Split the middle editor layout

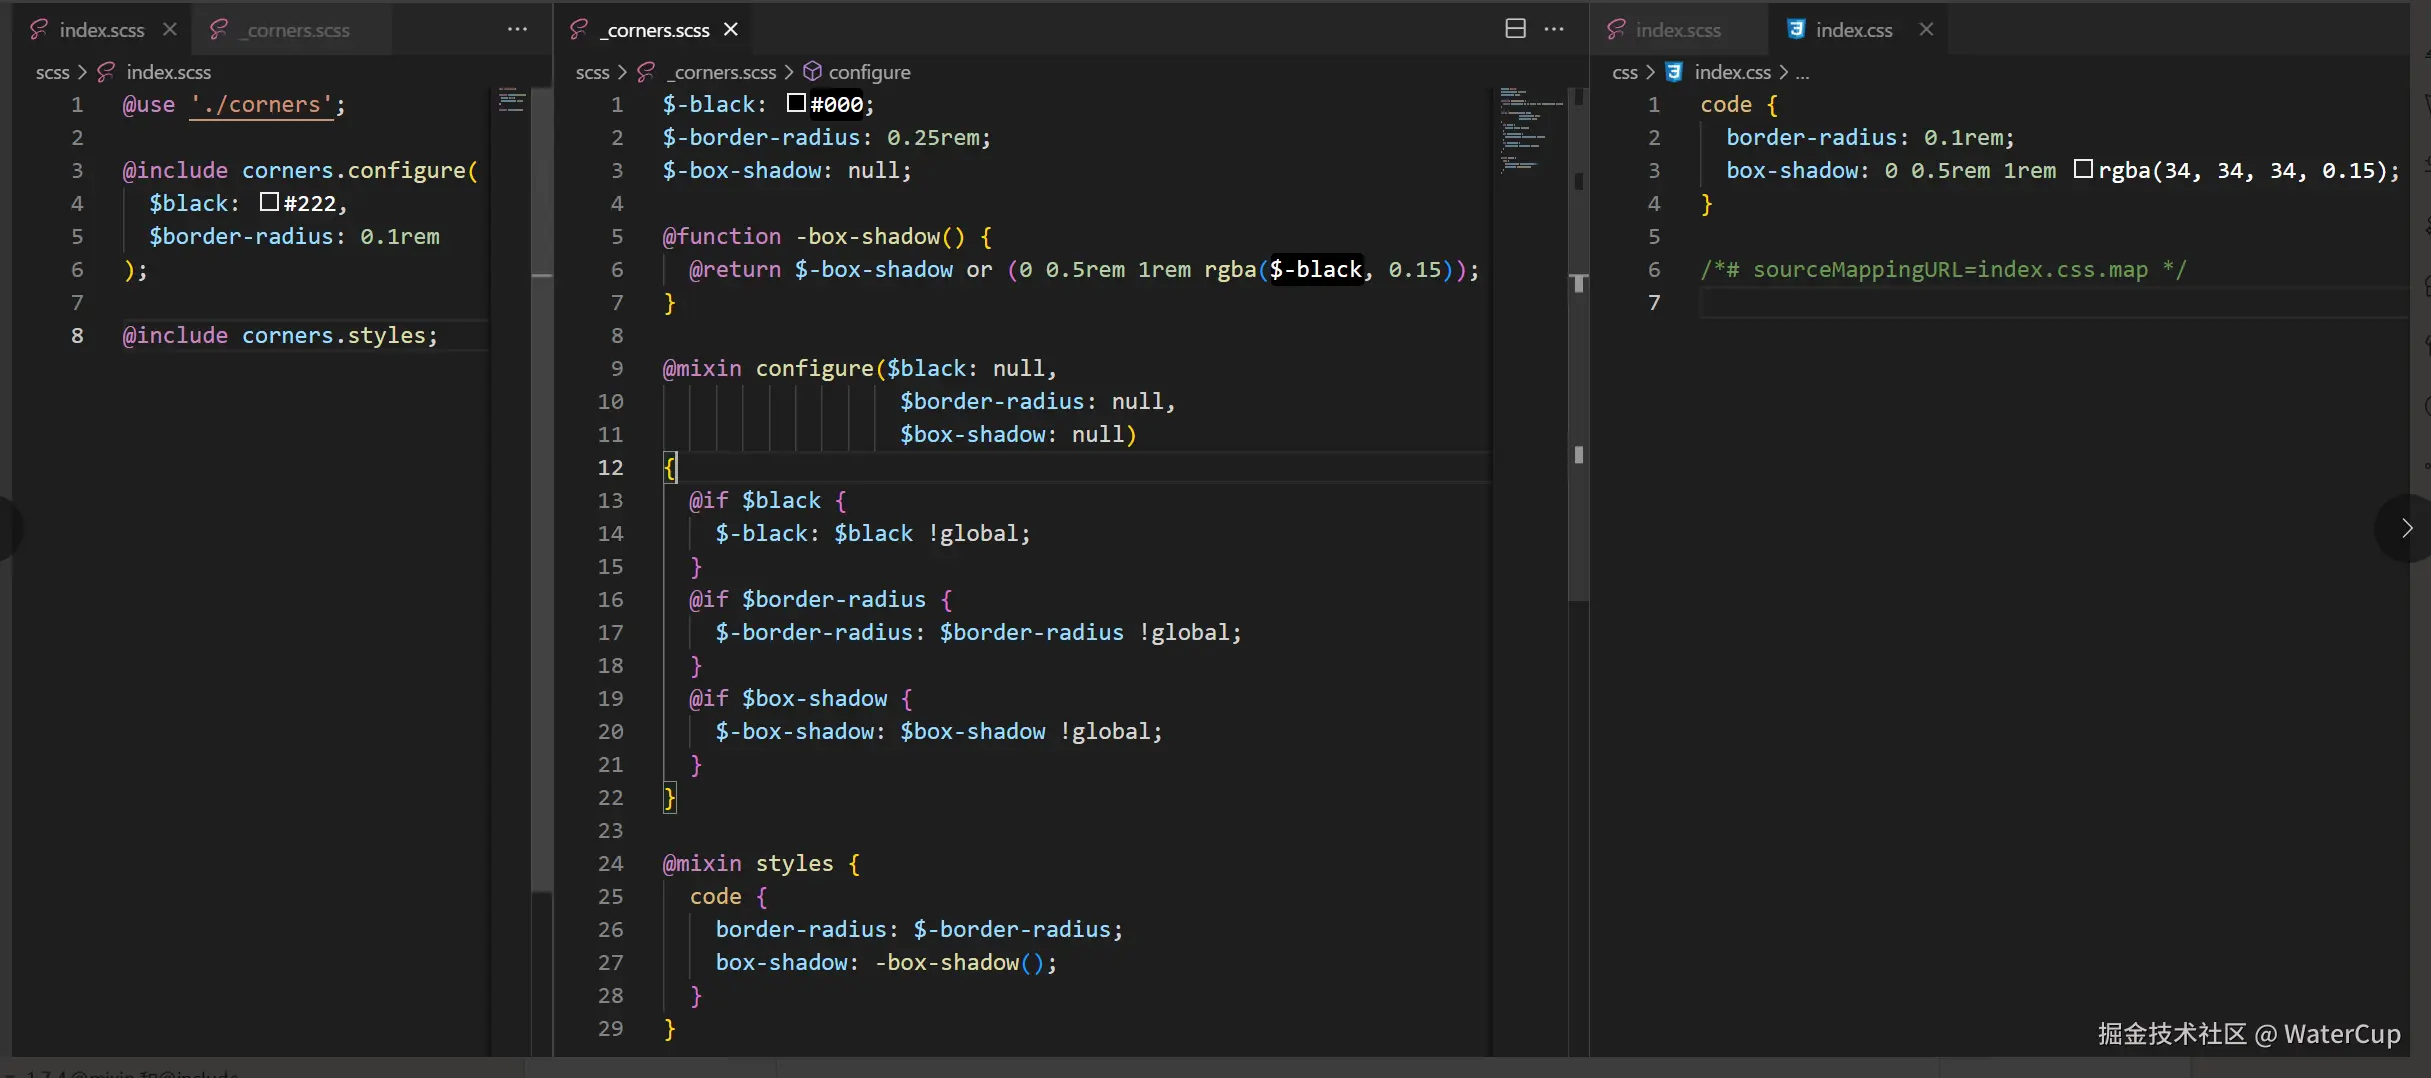[1516, 29]
